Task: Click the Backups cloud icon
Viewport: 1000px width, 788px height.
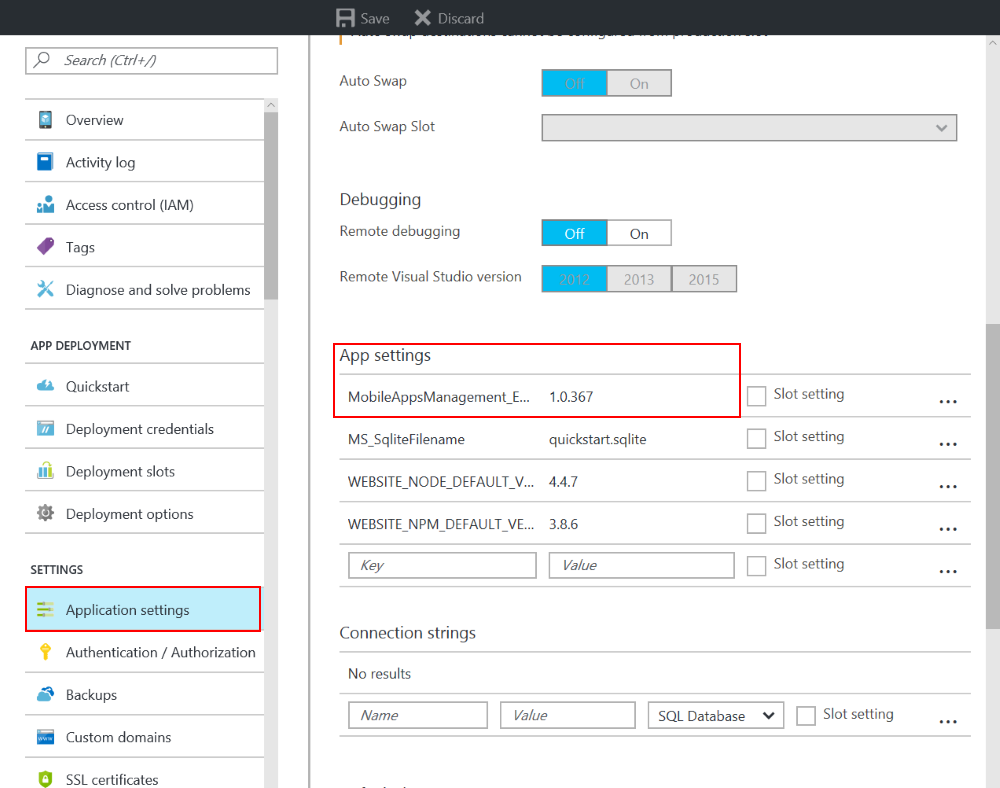Action: click(45, 695)
